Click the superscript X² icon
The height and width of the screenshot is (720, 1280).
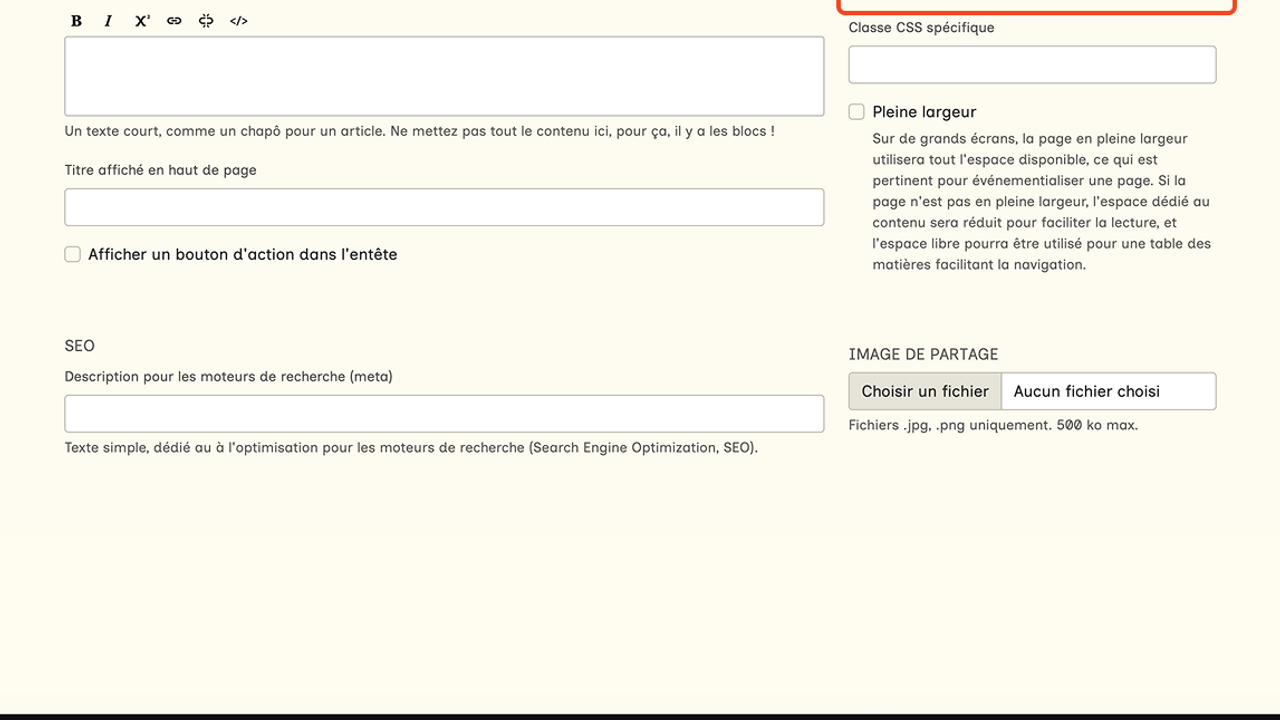click(x=142, y=21)
